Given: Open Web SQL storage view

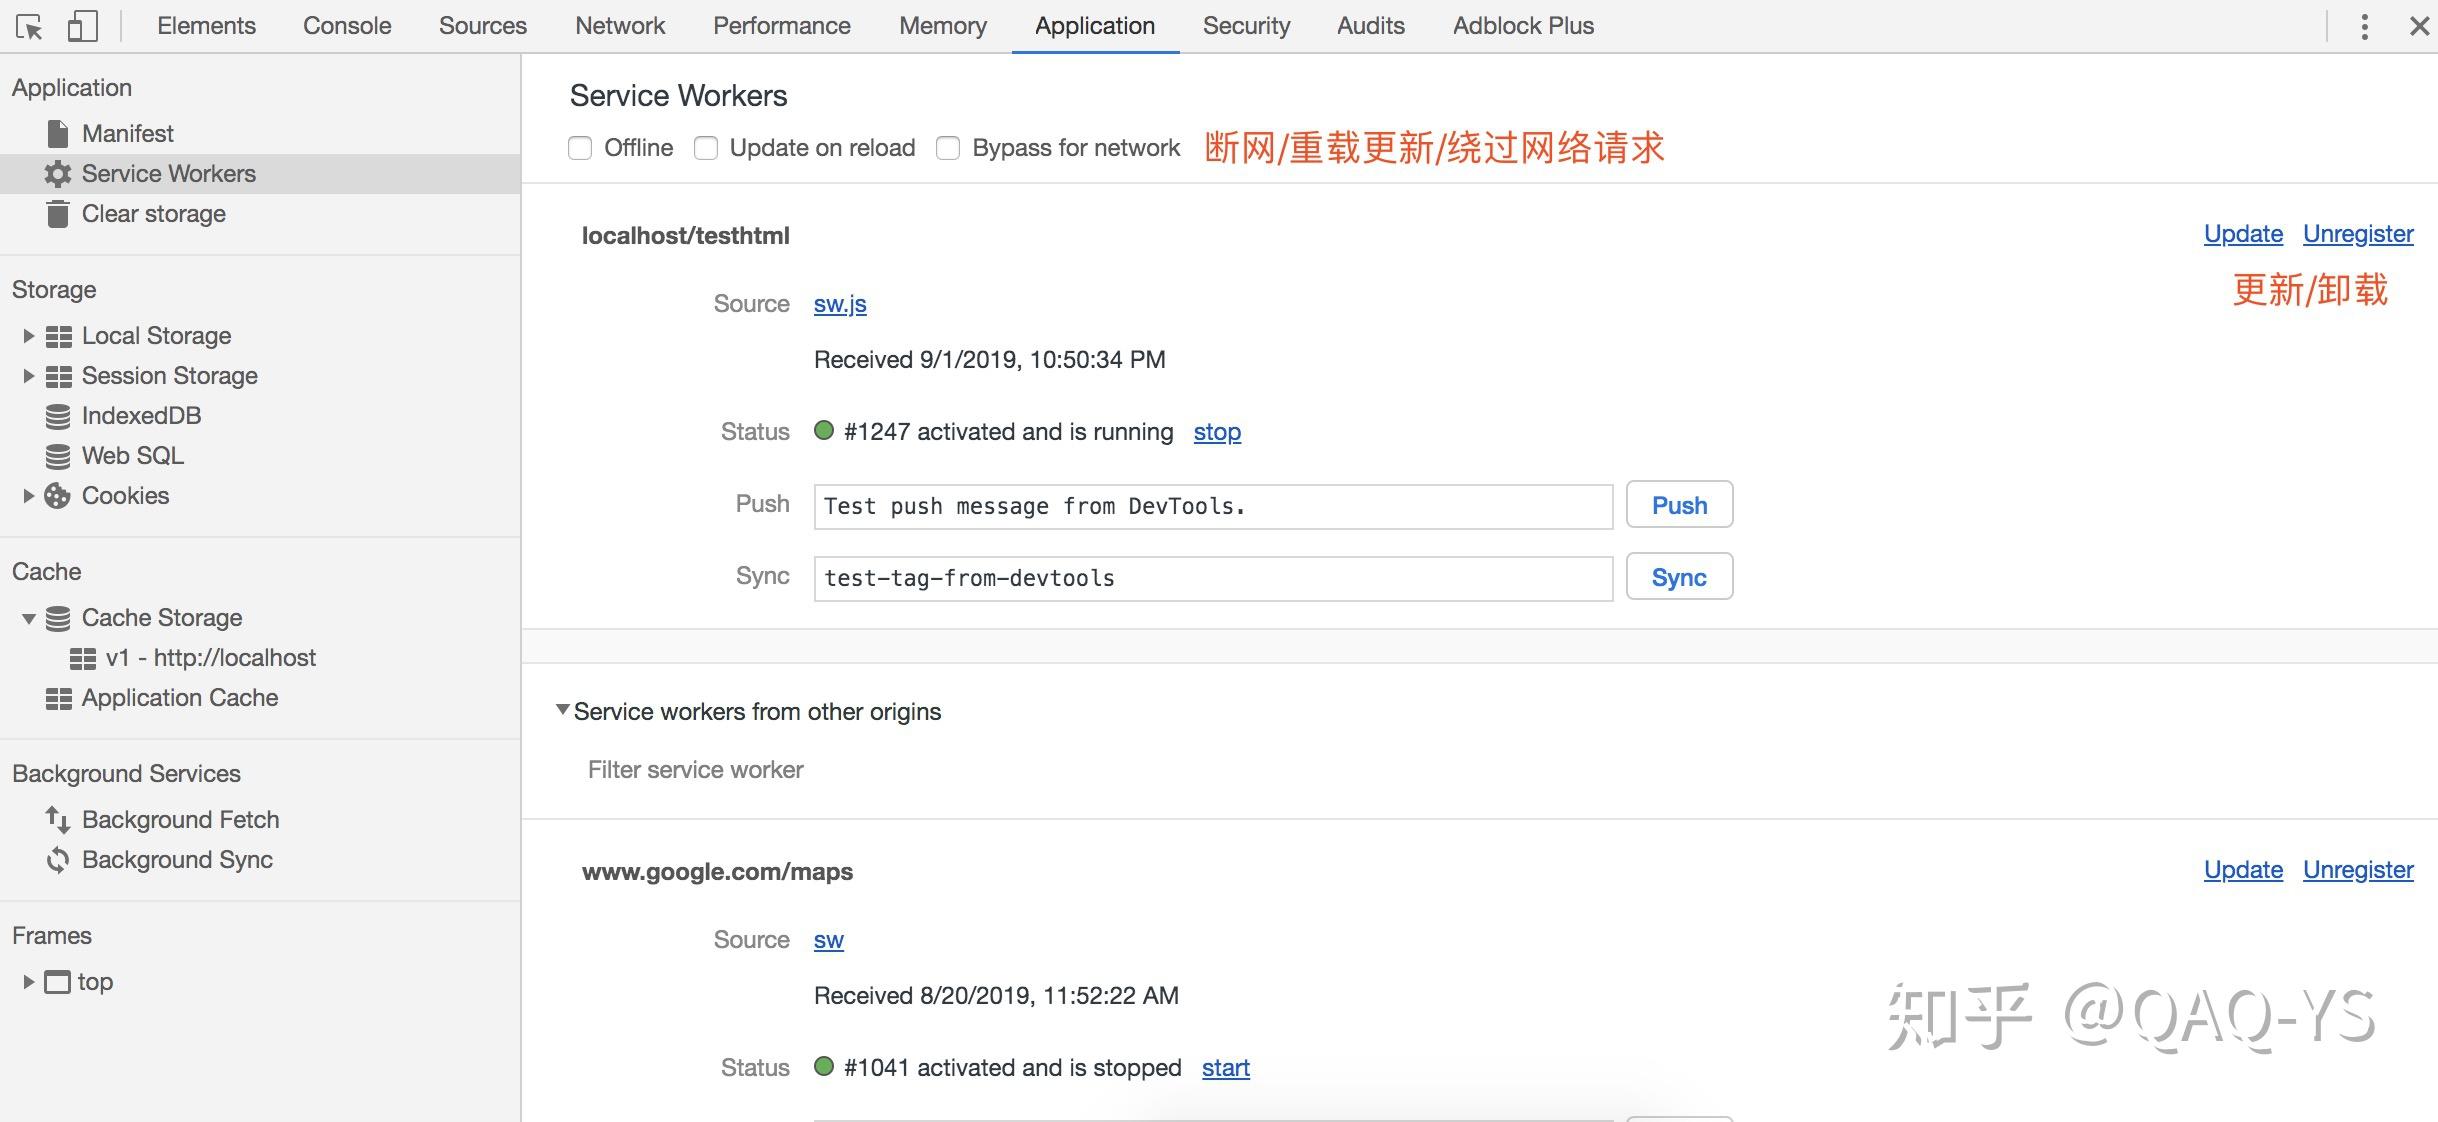Looking at the screenshot, I should pyautogui.click(x=133, y=455).
